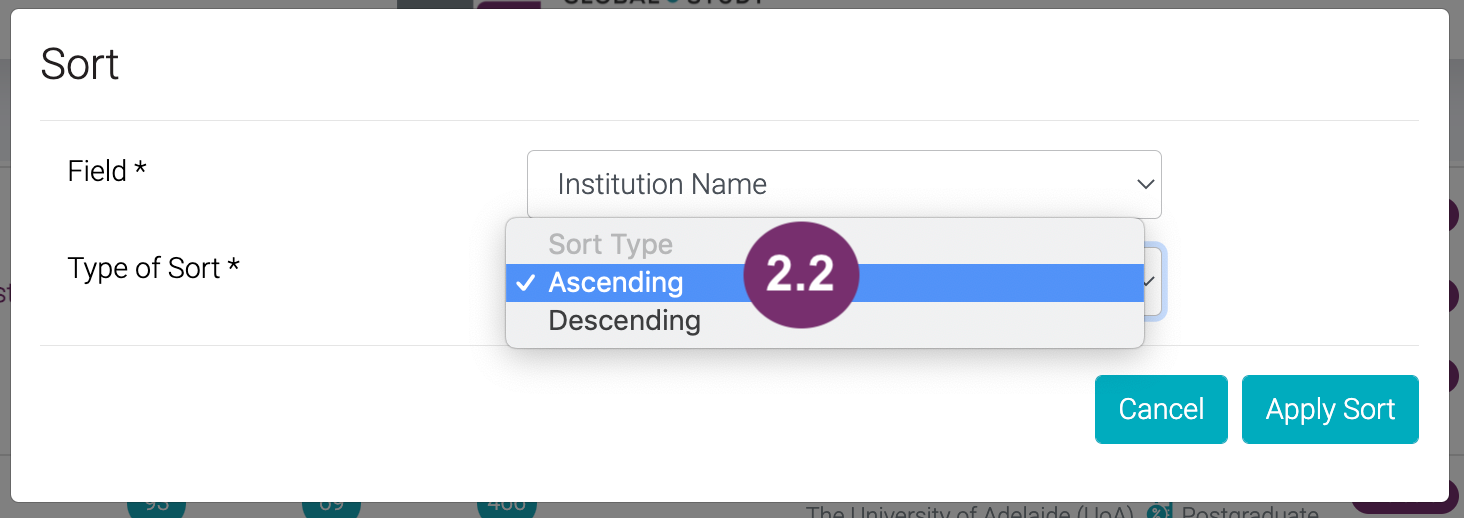Click the chevron arrow on the Field dropdown
The width and height of the screenshot is (1464, 518).
[1145, 184]
